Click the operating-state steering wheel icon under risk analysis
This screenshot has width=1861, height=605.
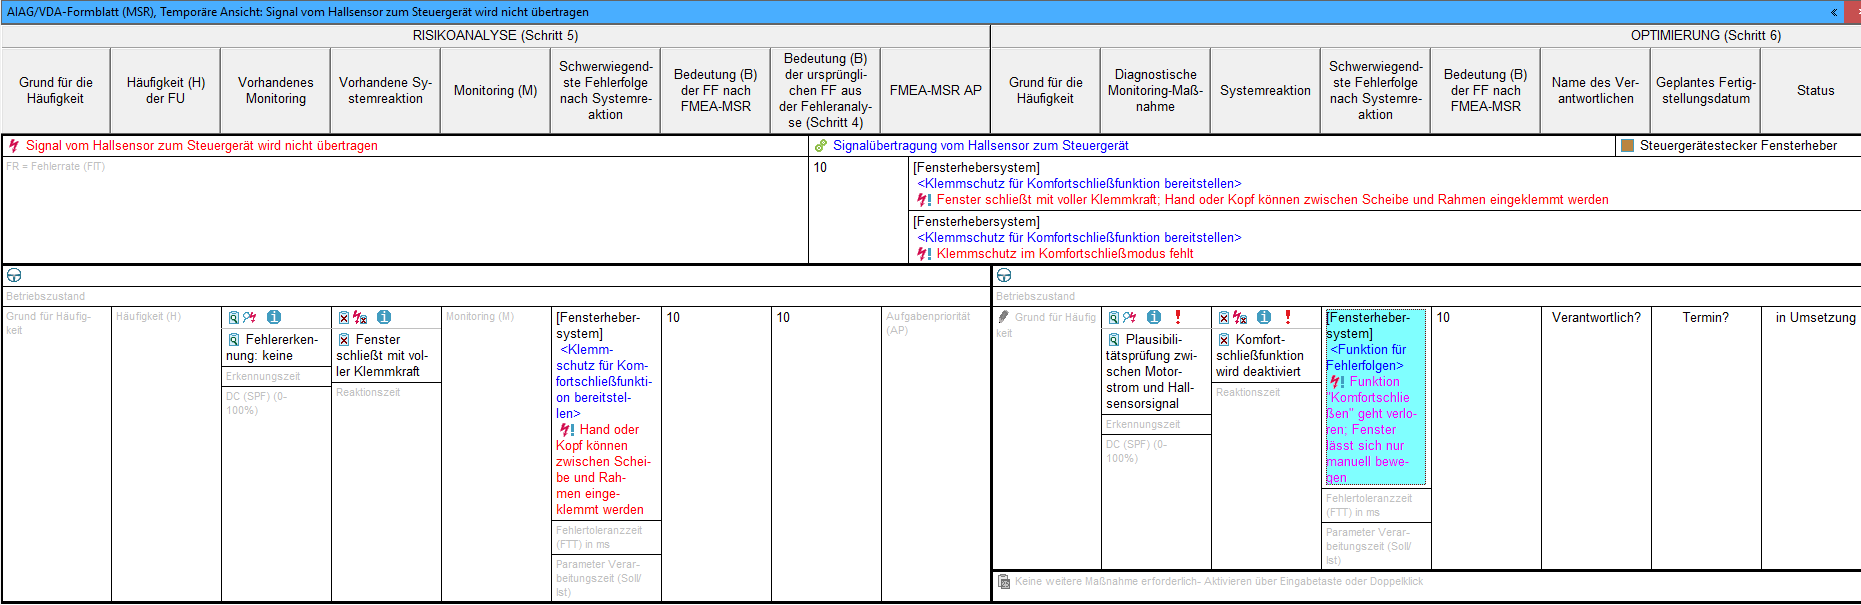14,276
